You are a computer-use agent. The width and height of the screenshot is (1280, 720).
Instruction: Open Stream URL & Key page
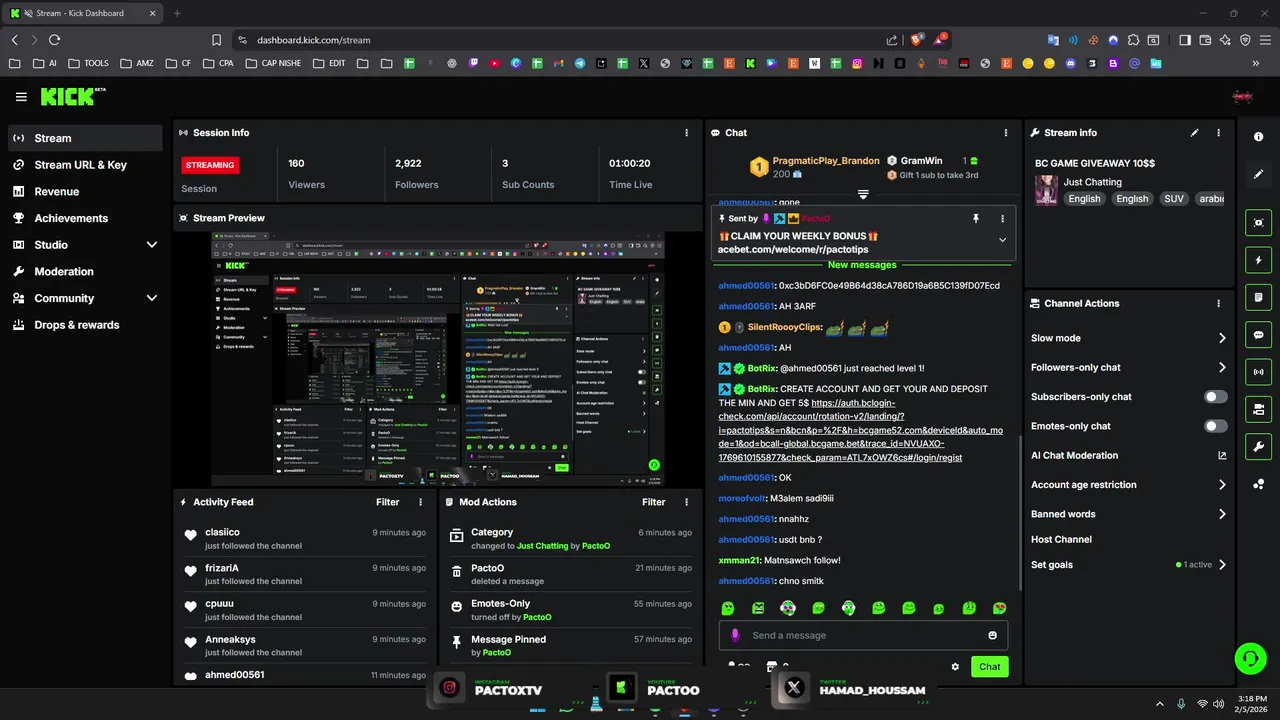tap(85, 165)
